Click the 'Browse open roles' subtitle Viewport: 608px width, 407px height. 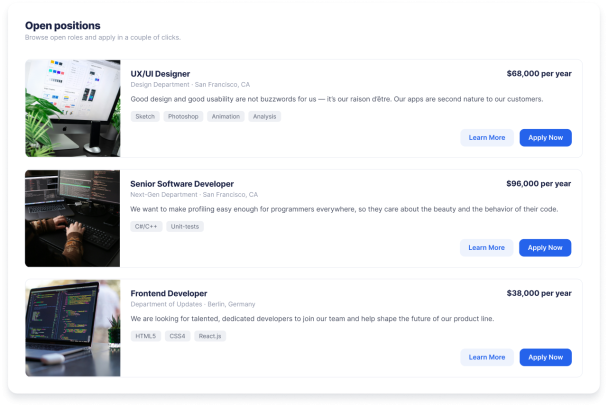(x=103, y=38)
